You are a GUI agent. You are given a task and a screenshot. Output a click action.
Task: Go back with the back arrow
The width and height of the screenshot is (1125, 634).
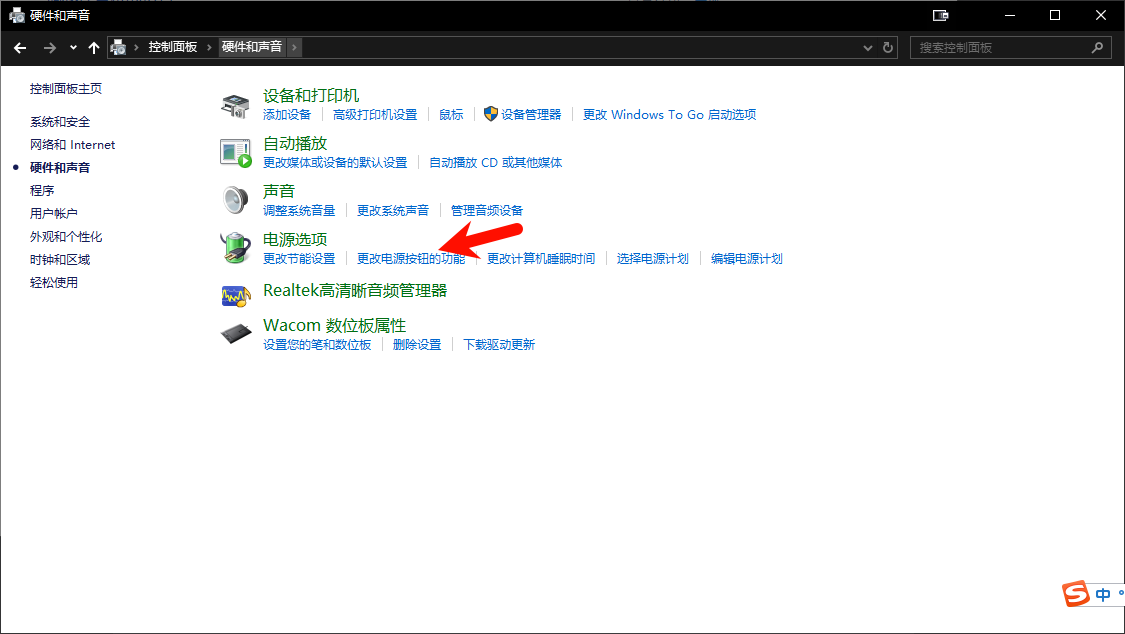click(x=20, y=48)
